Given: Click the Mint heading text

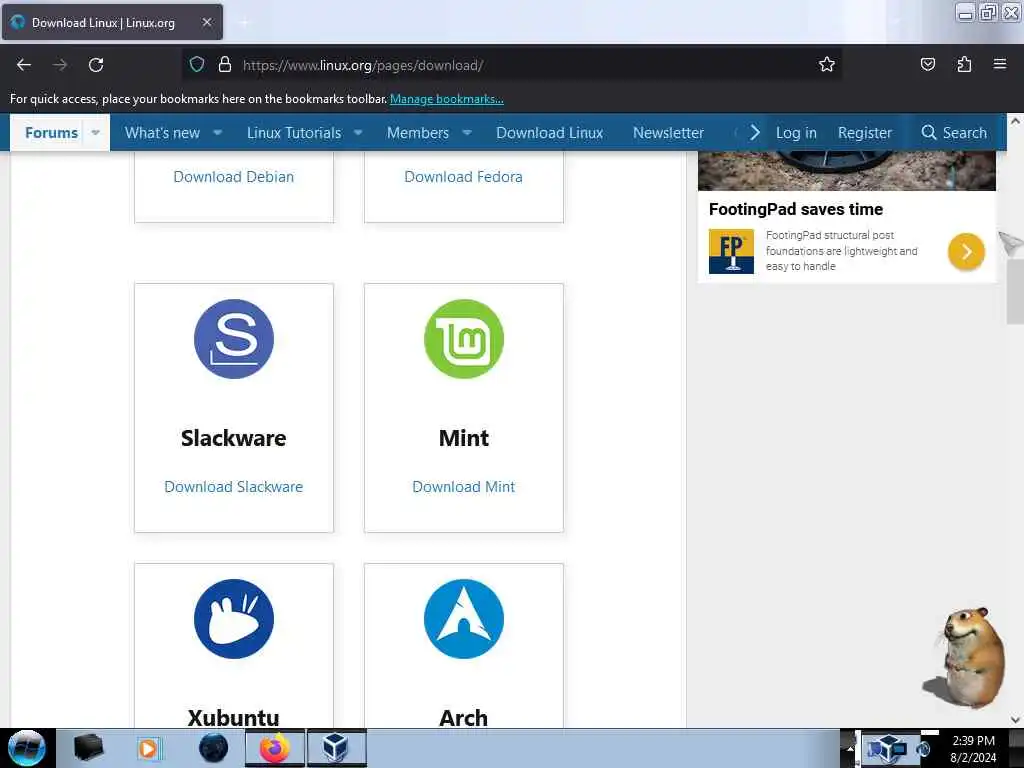Looking at the screenshot, I should [x=464, y=438].
